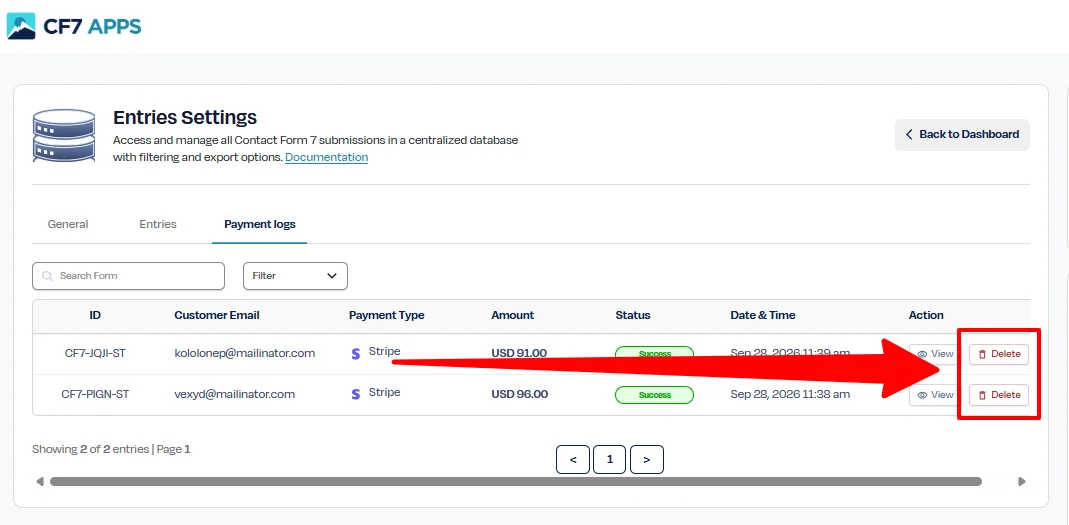Click the horizontal scrollbar thumb under the table
The image size is (1069, 525).
pos(515,481)
